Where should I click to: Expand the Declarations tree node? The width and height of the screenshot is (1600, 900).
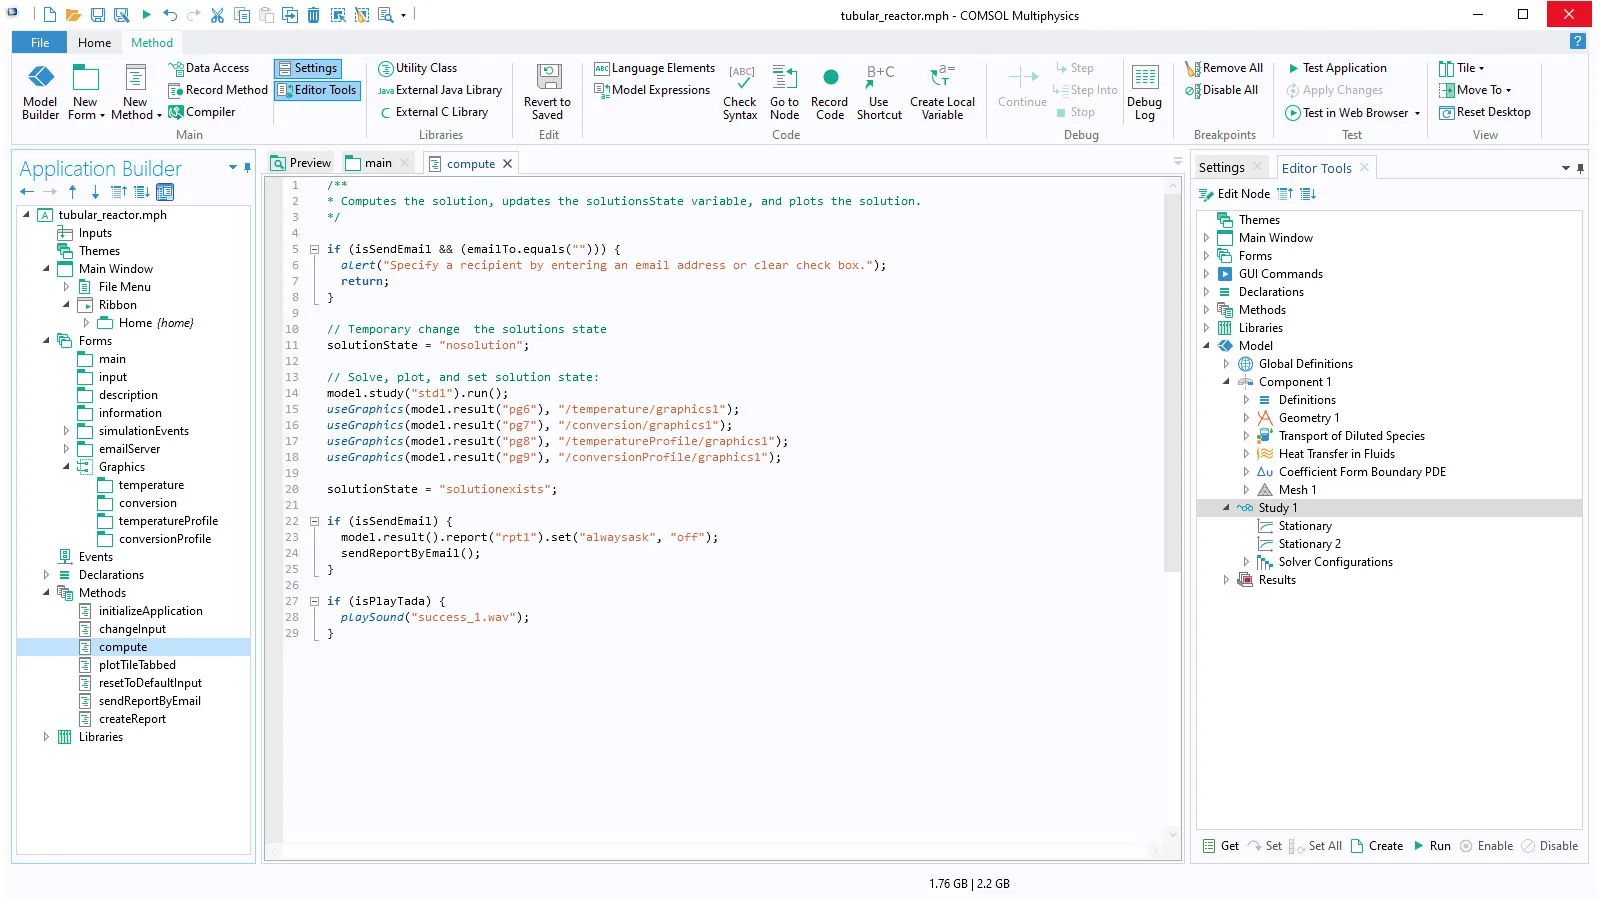[46, 575]
